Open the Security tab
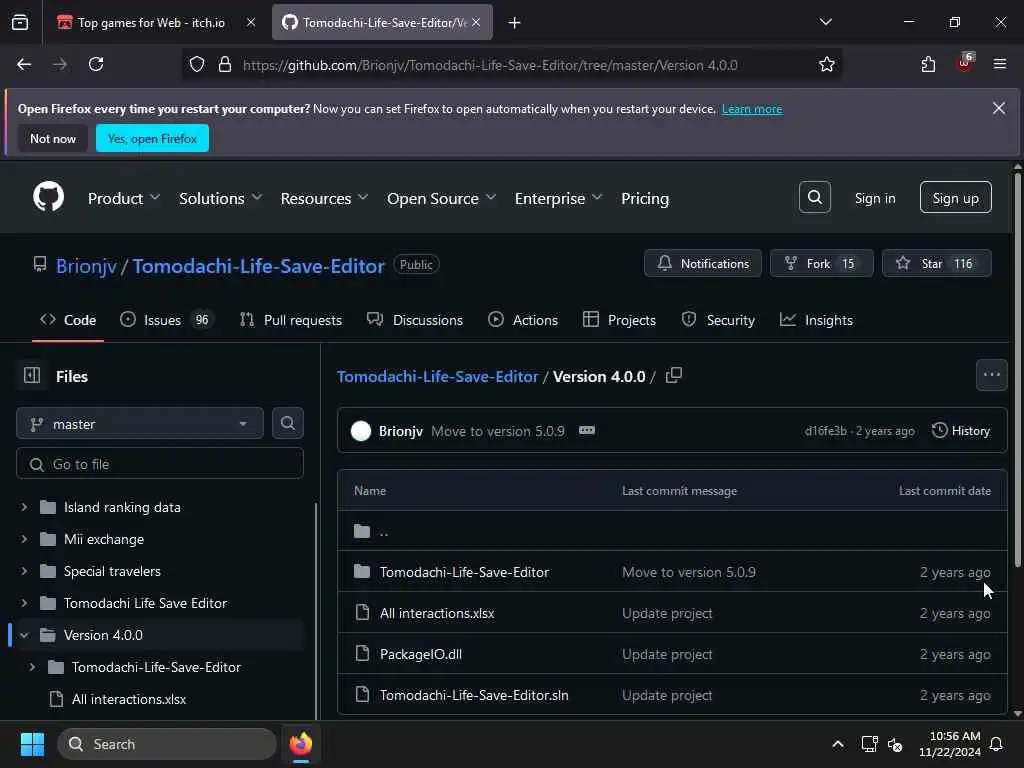1024x768 pixels. pos(718,320)
